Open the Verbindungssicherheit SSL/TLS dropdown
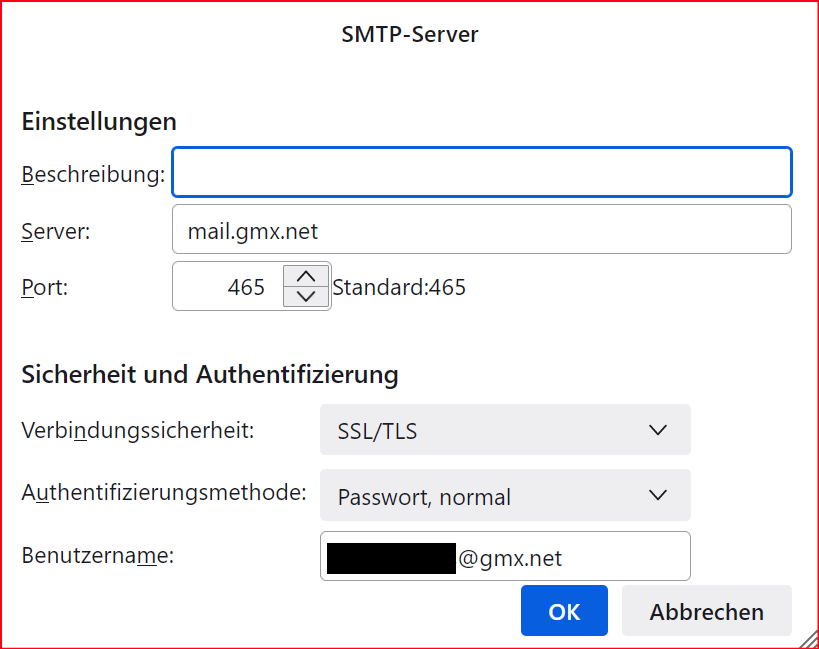The width and height of the screenshot is (819, 649). pyautogui.click(x=505, y=430)
